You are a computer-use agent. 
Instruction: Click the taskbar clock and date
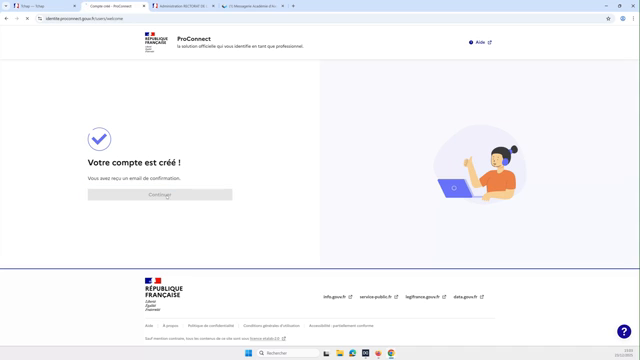coord(624,353)
